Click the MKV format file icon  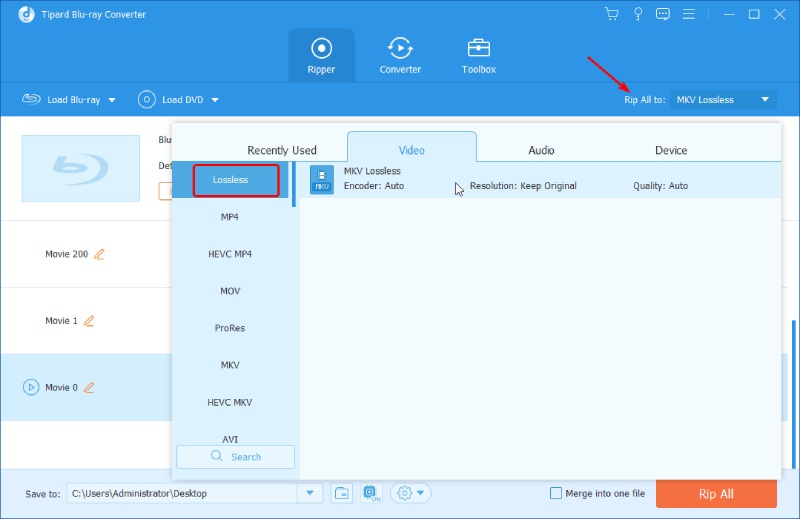point(322,179)
